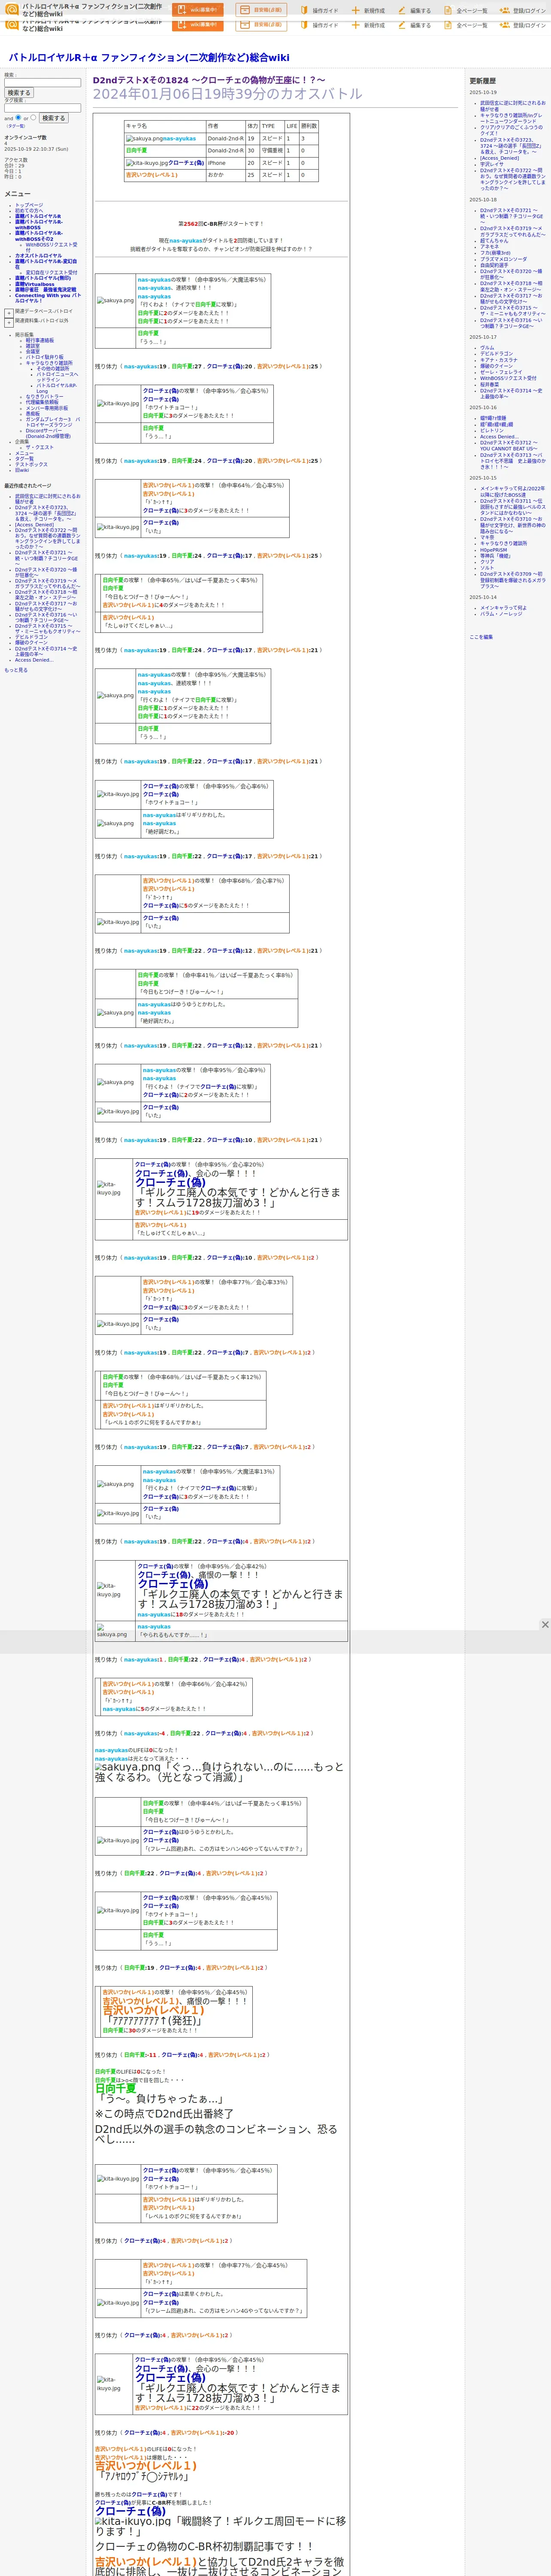Open 初めての方へ in the sidebar menu
551x2576 pixels.
tap(29, 211)
